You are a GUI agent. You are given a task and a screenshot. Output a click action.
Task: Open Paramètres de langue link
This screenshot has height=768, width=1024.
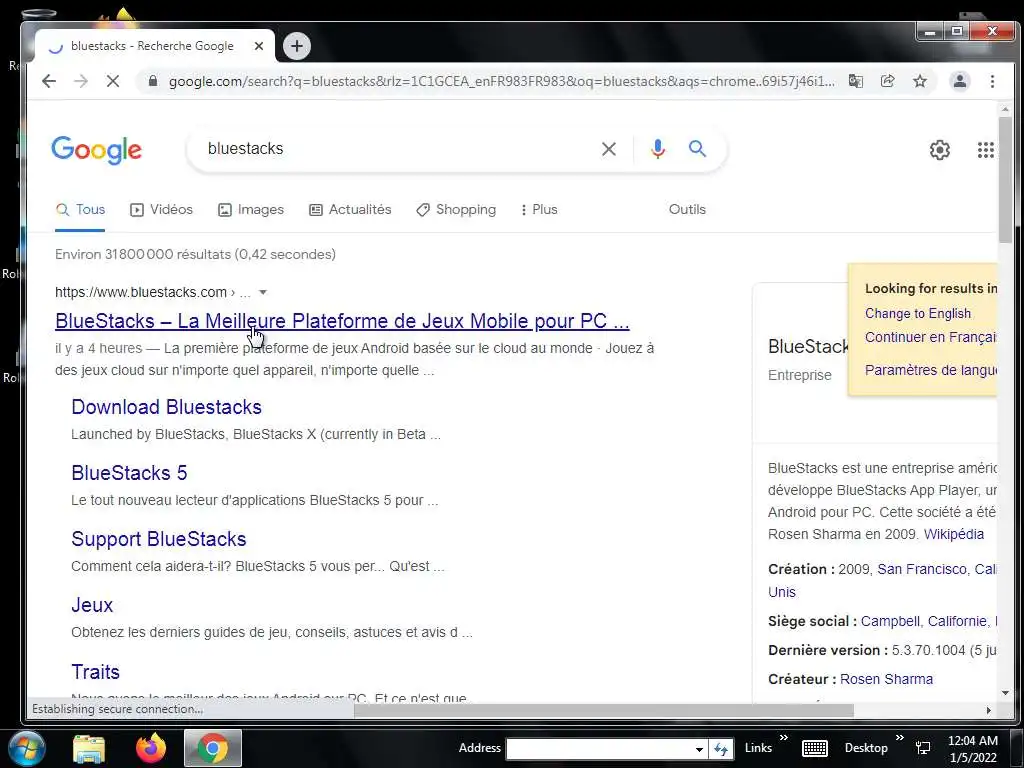coord(931,370)
